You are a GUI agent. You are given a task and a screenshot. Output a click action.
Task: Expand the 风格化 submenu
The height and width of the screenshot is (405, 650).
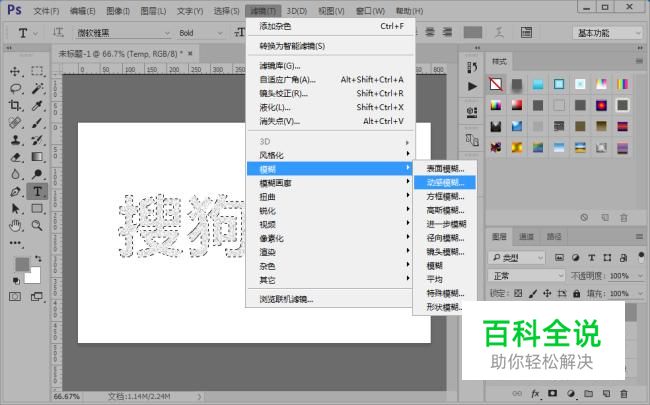click(x=330, y=155)
